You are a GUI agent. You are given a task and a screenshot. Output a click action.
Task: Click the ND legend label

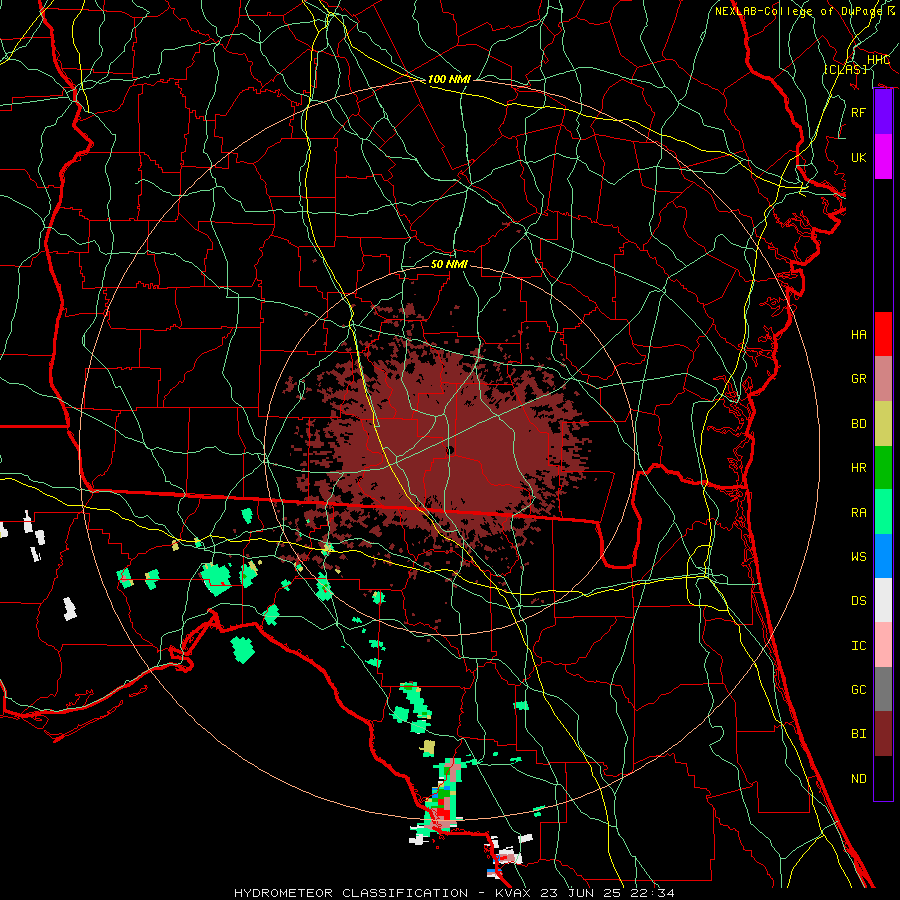(859, 779)
